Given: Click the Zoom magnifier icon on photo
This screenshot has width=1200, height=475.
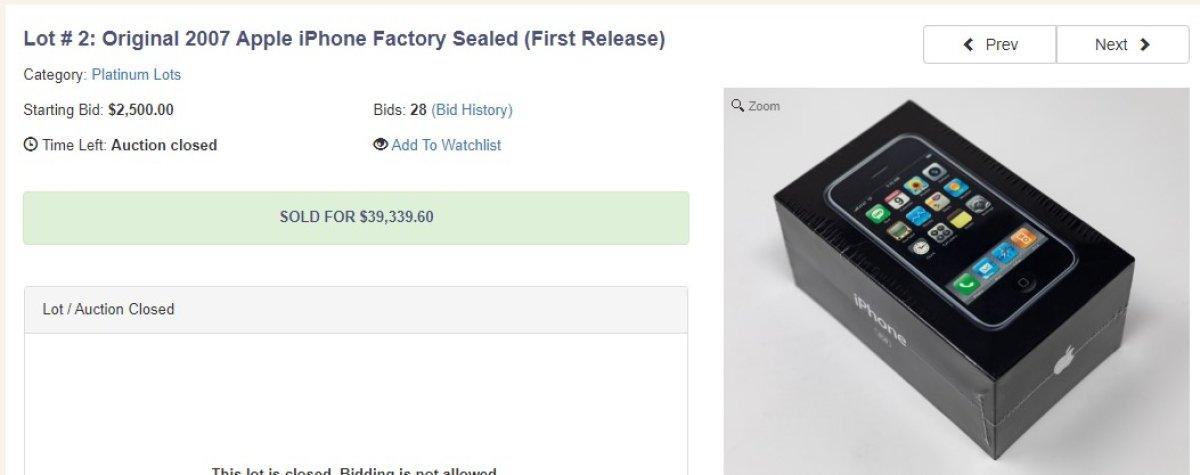Looking at the screenshot, I should coord(738,106).
